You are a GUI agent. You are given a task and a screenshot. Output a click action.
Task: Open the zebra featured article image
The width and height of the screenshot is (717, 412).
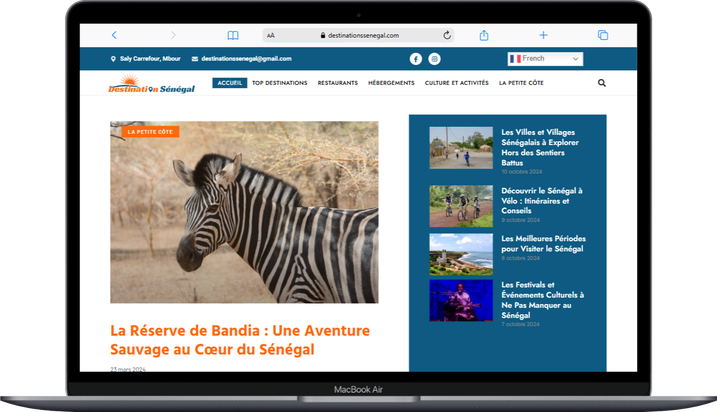(244, 212)
